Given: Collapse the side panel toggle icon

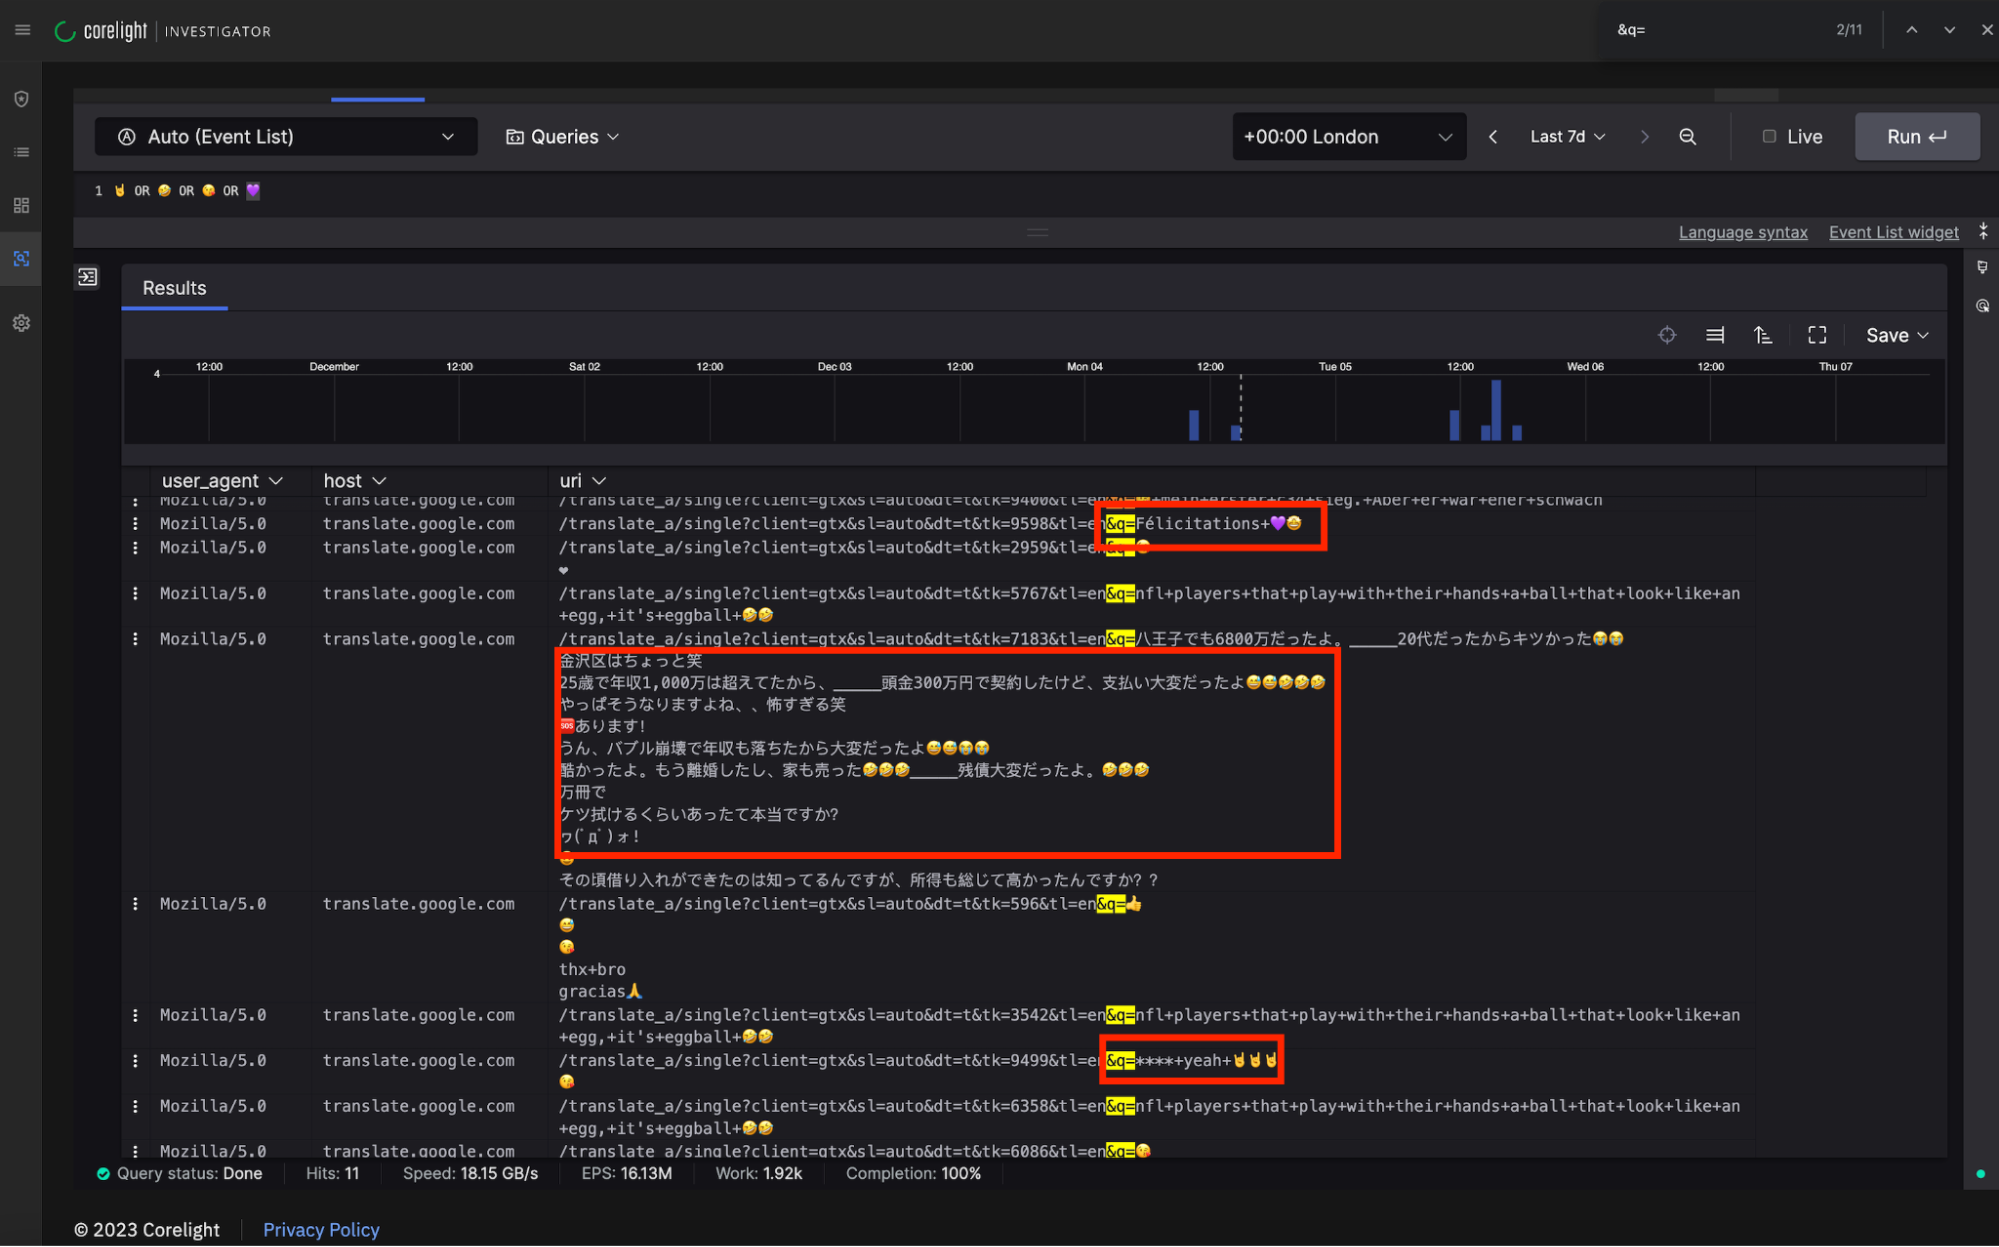Looking at the screenshot, I should point(88,277).
